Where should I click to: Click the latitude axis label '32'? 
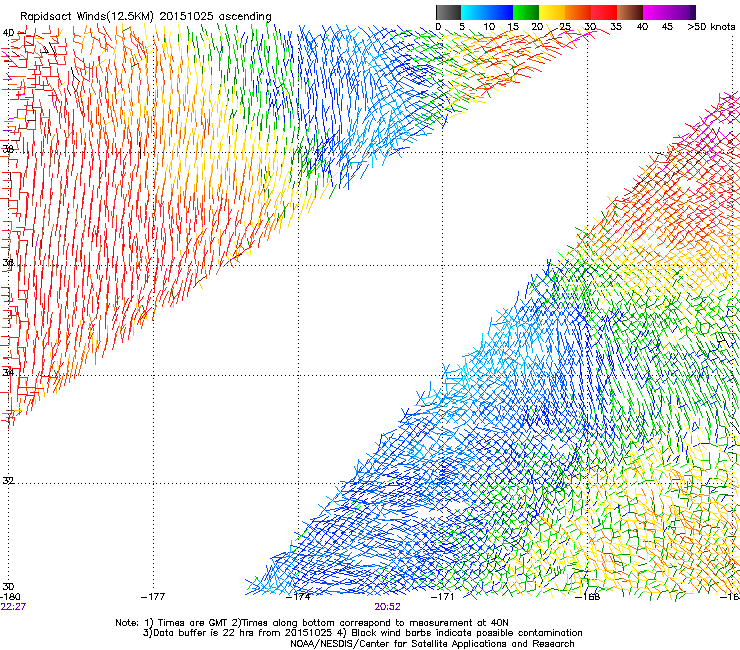click(8, 481)
